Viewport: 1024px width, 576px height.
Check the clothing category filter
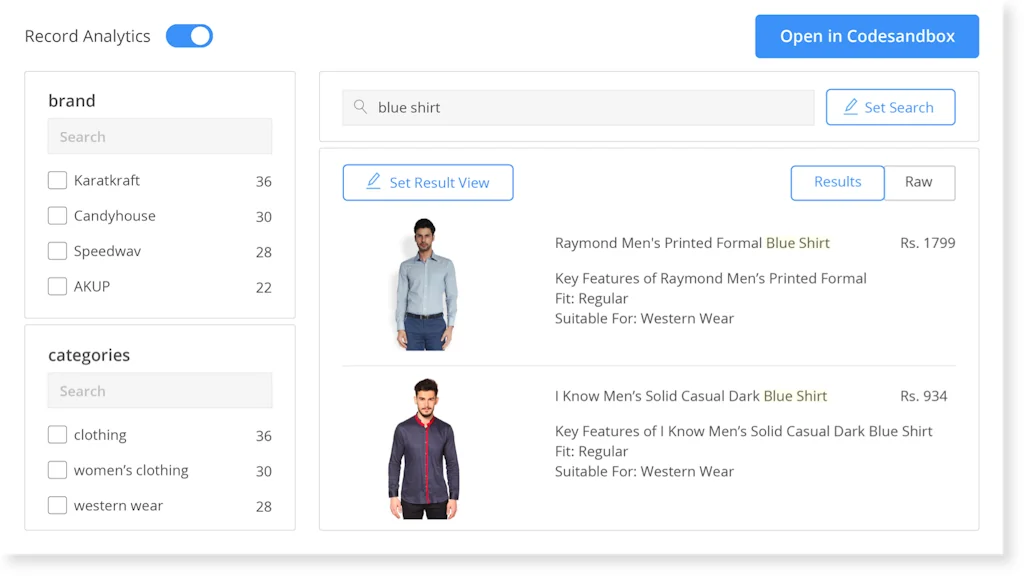coord(57,435)
